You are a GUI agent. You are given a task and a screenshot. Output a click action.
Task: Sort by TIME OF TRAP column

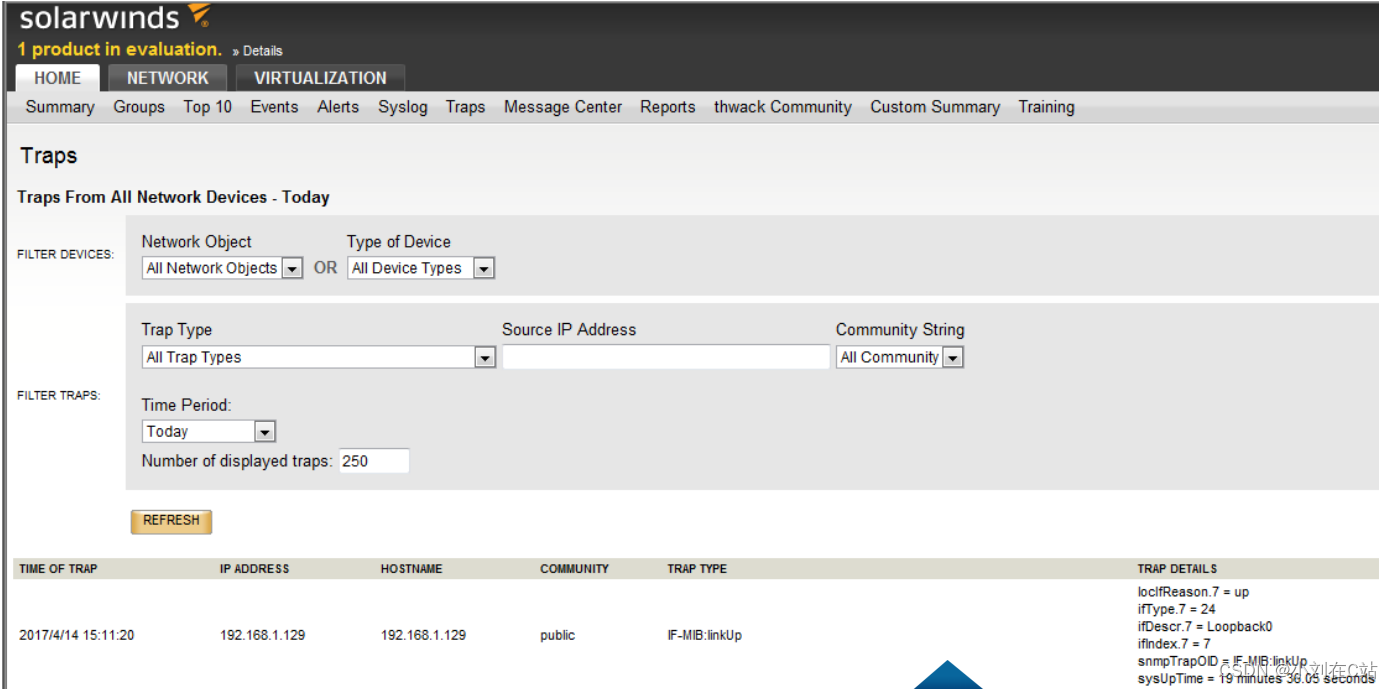(58, 569)
